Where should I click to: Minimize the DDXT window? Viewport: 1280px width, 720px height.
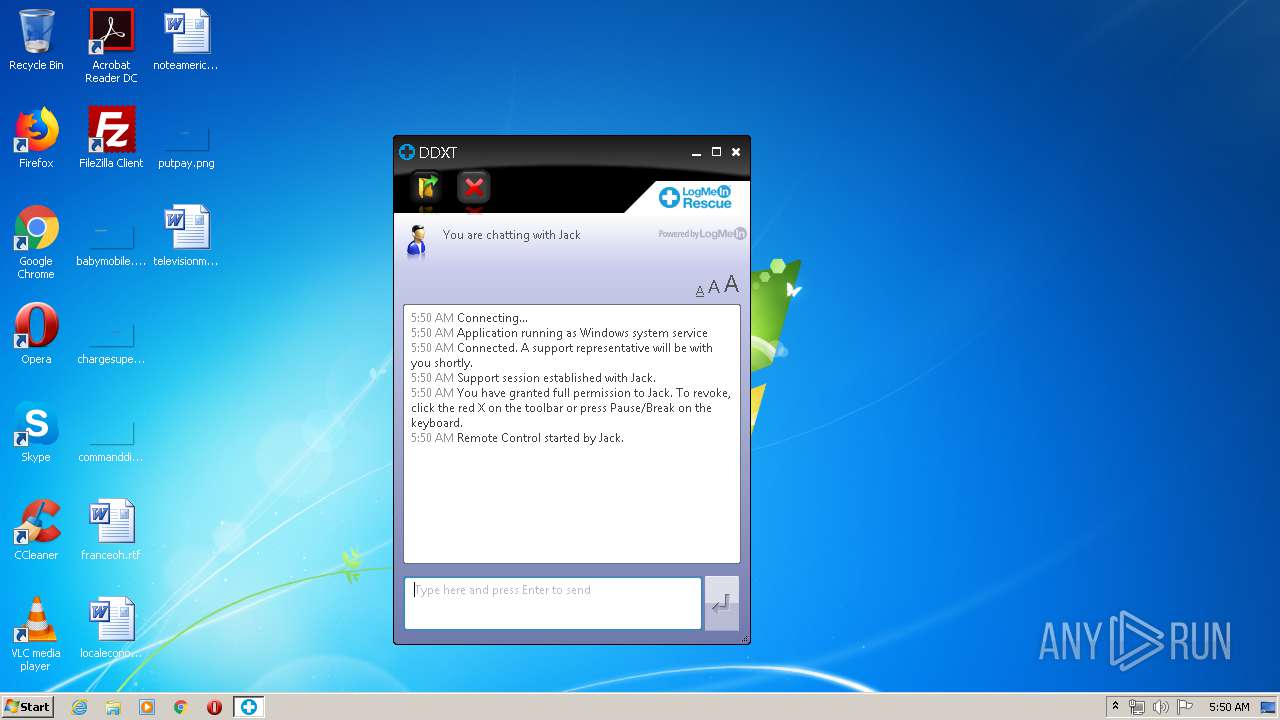tap(697, 153)
